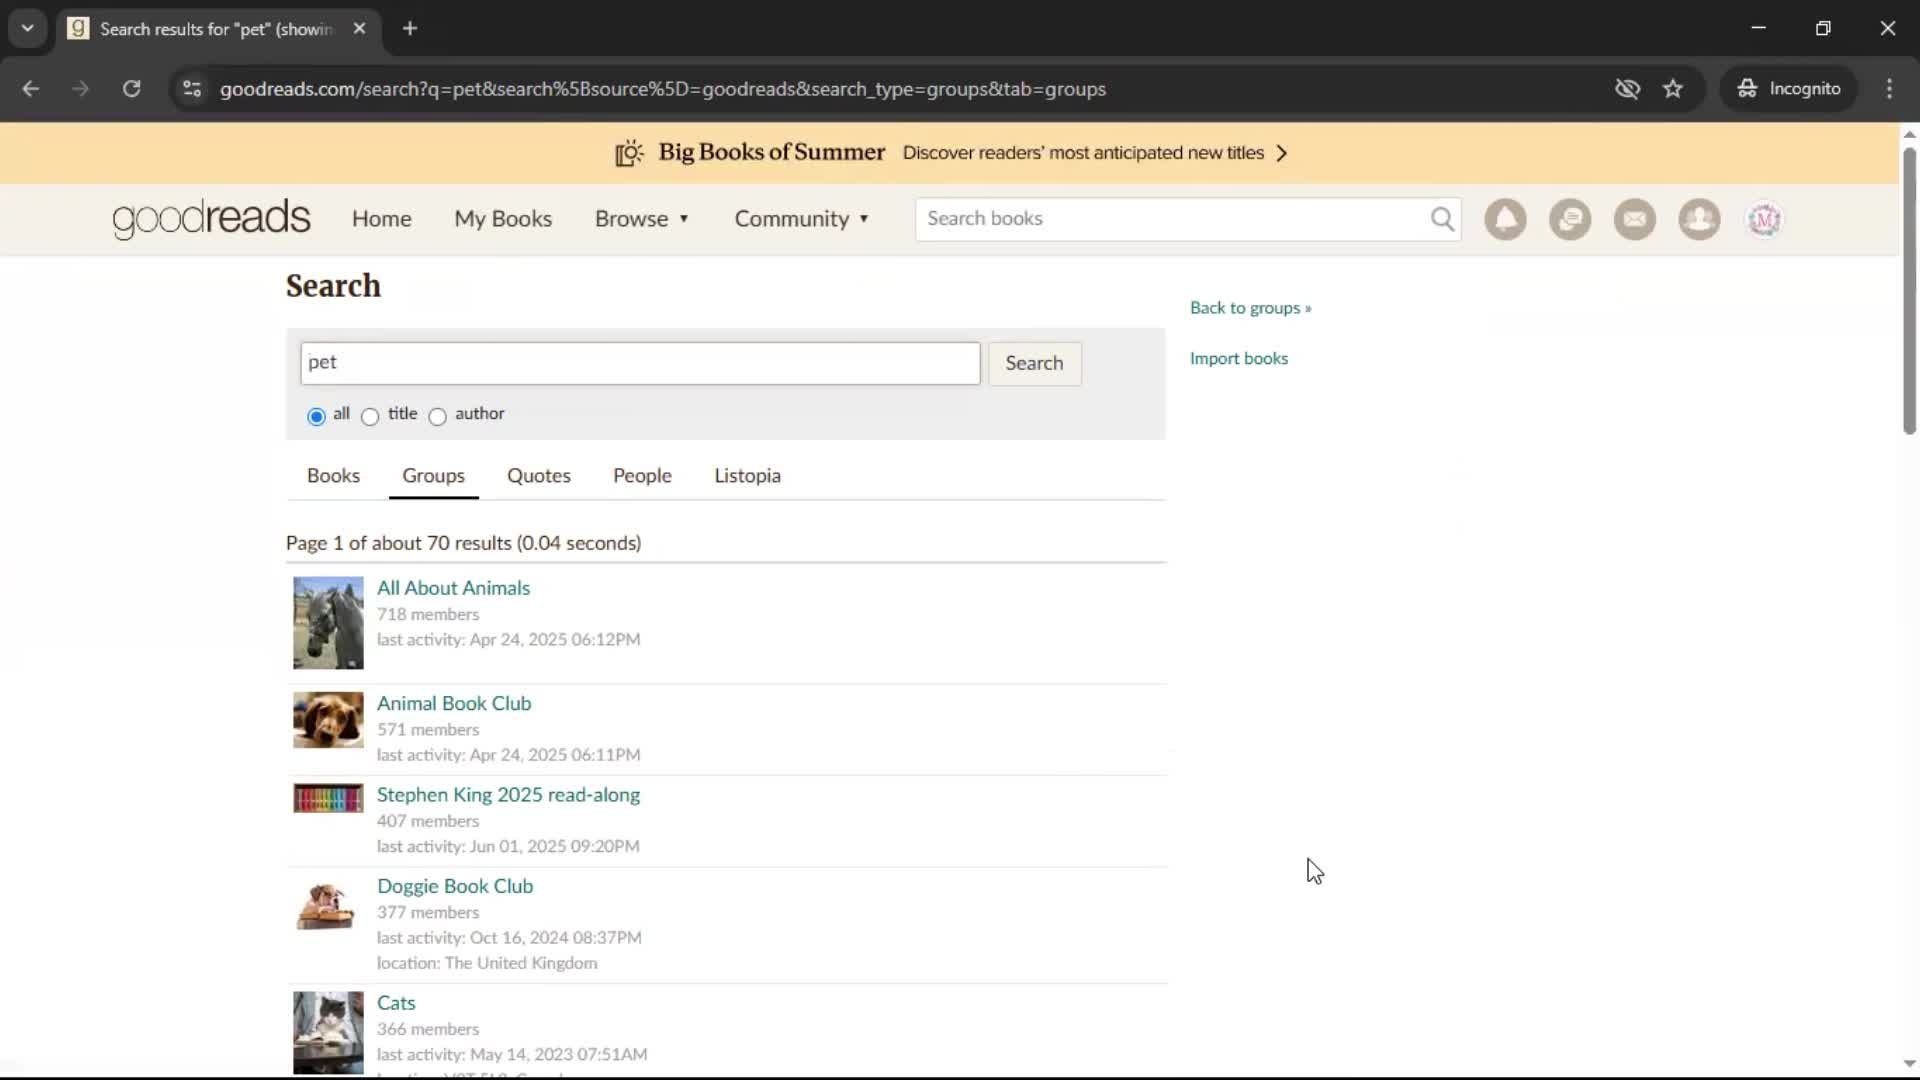Click the dog thumbnail for Animal Book Club

click(x=328, y=720)
